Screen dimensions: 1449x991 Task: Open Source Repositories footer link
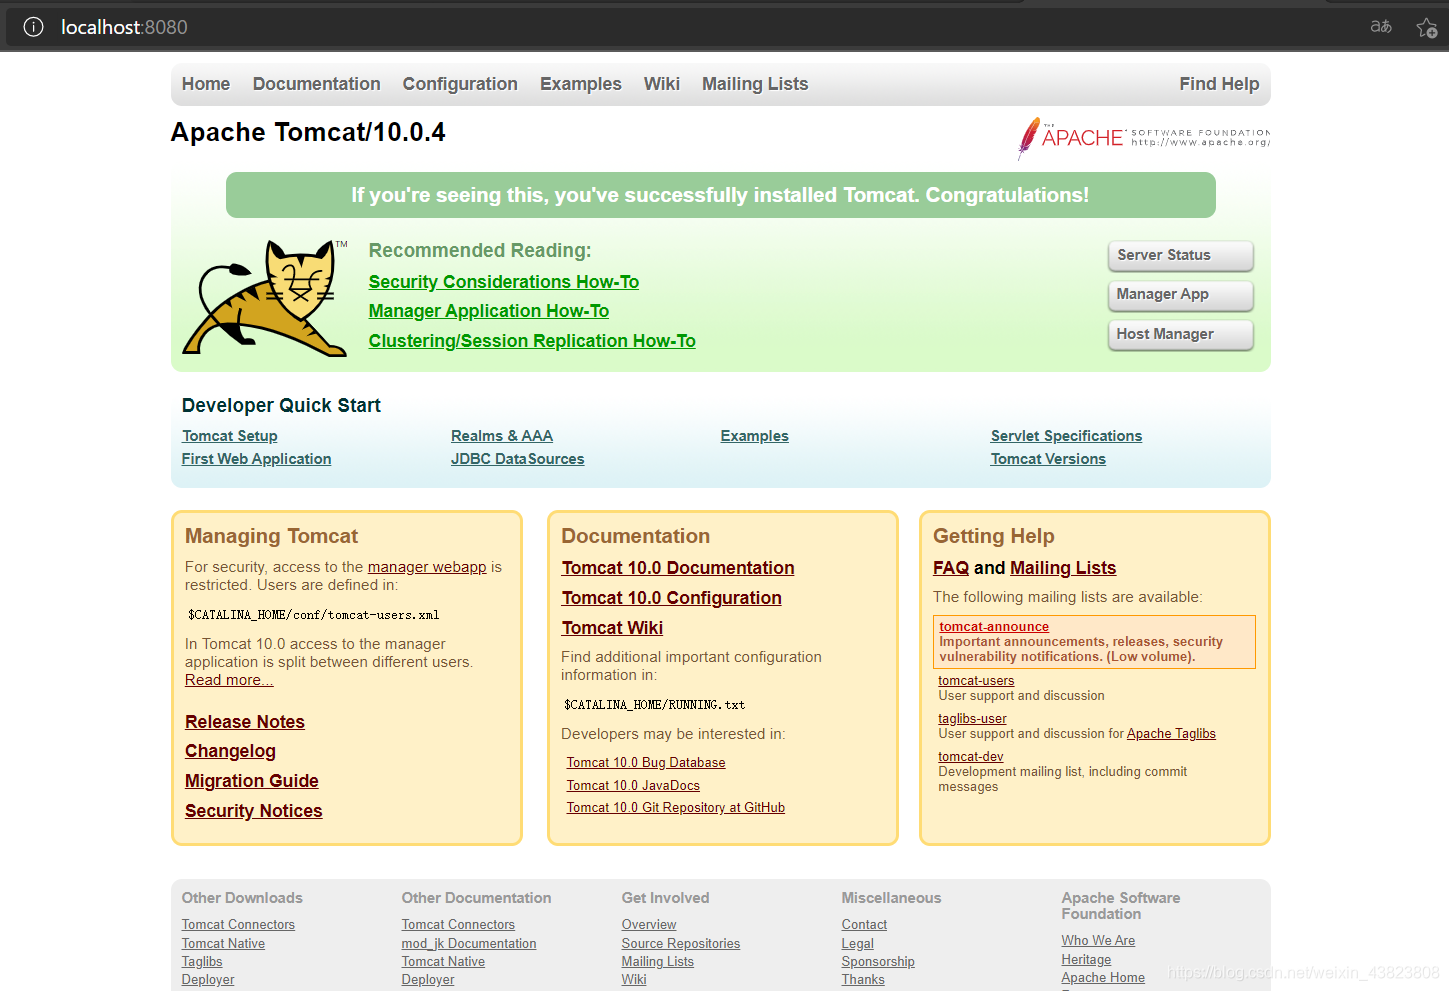(x=681, y=944)
